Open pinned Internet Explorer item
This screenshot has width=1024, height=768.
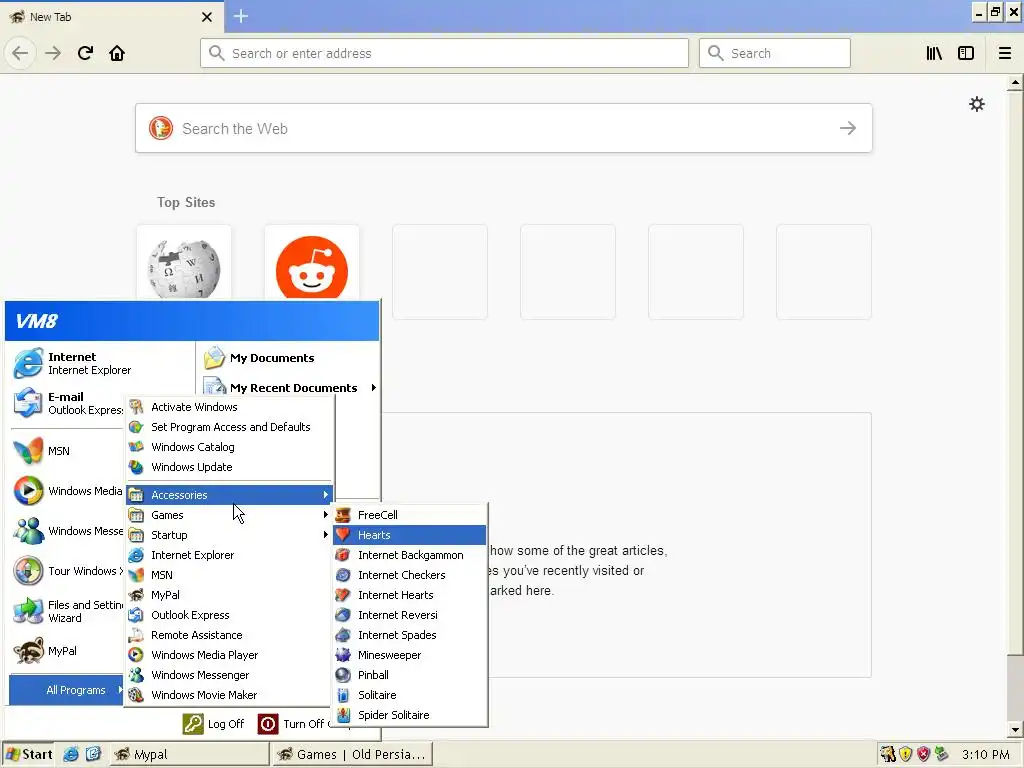pos(101,363)
